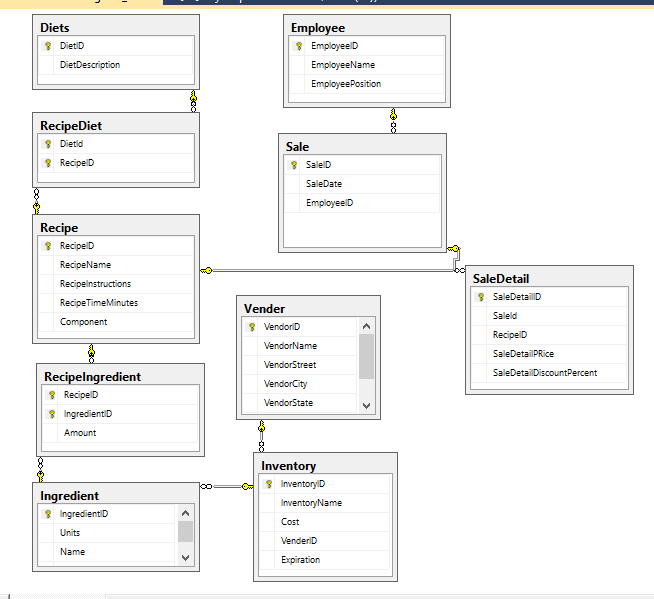Screen dimensions: 654x599
Task: Select EmployeeID column in Sale table
Action: coord(362,203)
